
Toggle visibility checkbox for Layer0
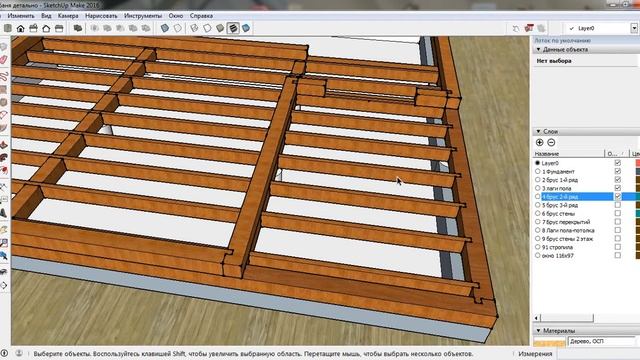pyautogui.click(x=618, y=163)
